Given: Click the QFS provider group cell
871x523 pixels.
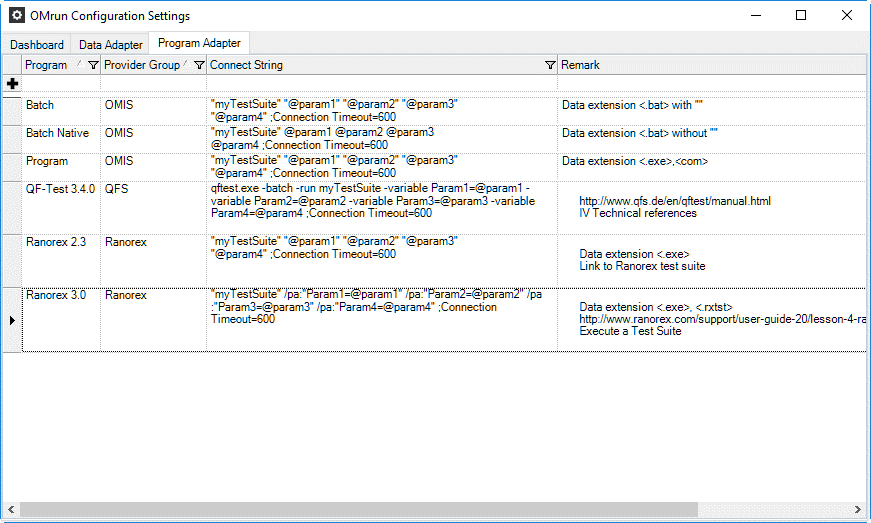Looking at the screenshot, I should [x=153, y=208].
